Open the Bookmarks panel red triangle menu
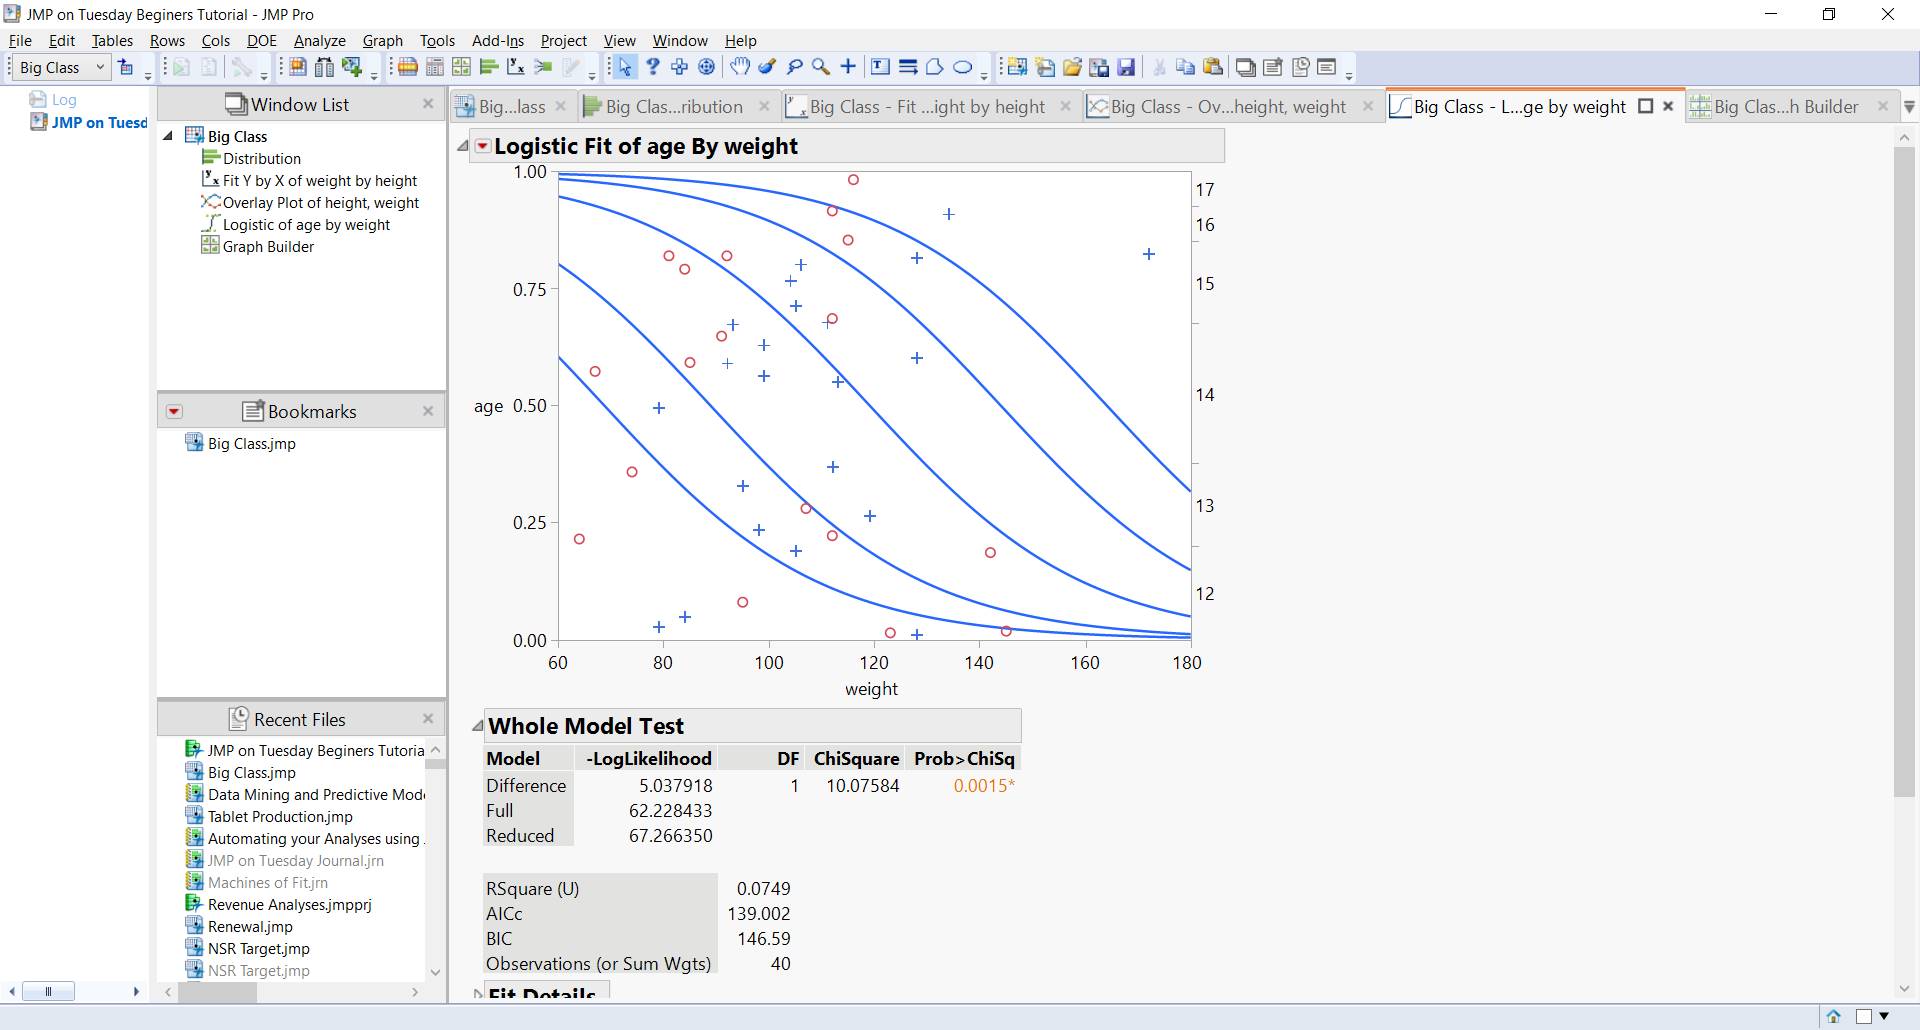This screenshot has width=1920, height=1030. [x=173, y=411]
